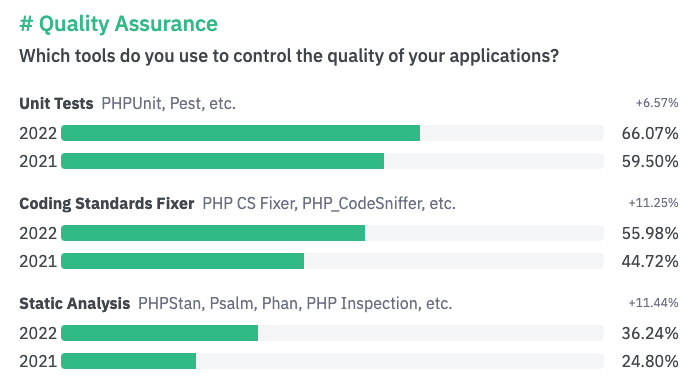Click the survey question about quality tools
Viewport: 697px width, 378px height.
tap(289, 56)
